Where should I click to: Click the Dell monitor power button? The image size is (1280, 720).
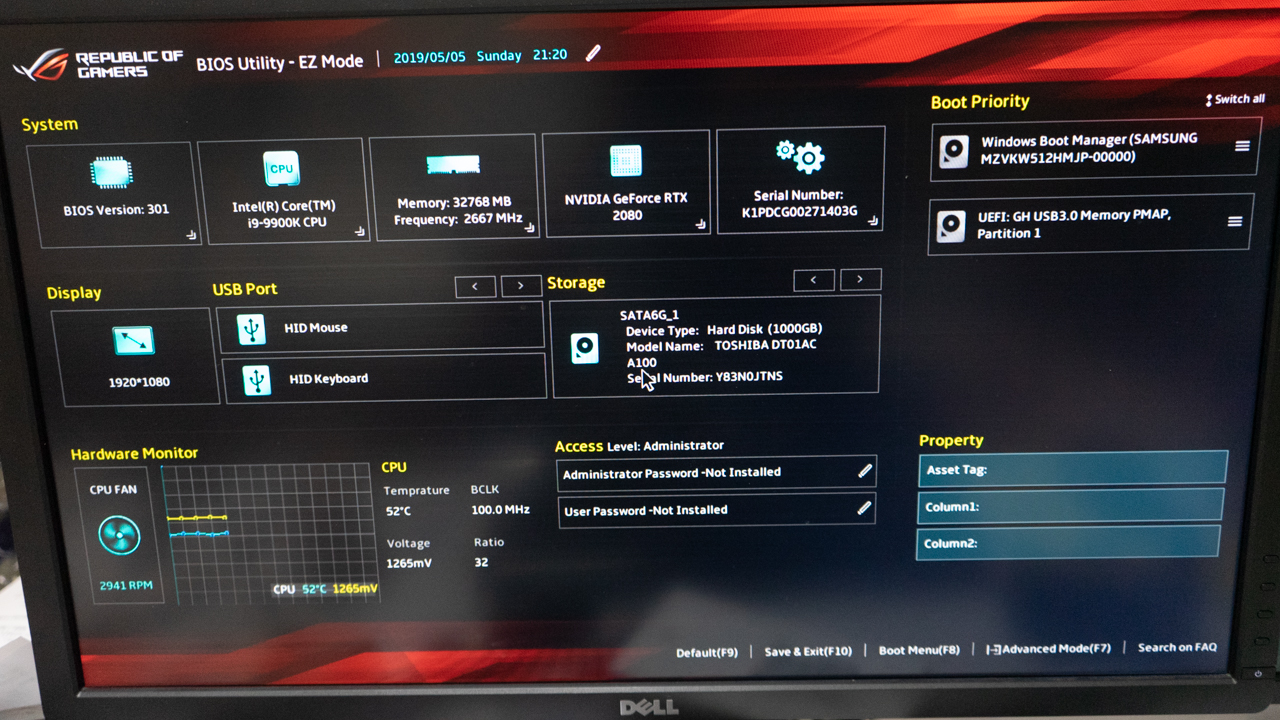click(1258, 673)
